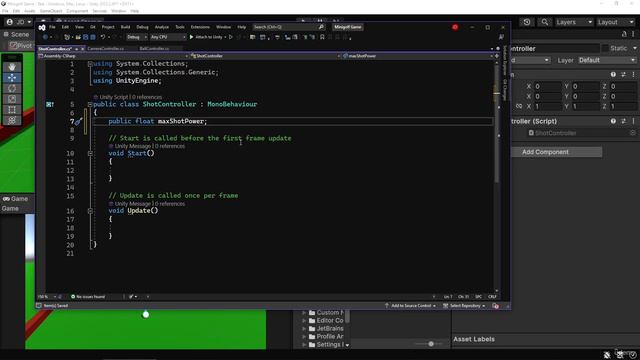This screenshot has height=360, width=640.
Task: Expand the Profile Analyzer folder in Project panel
Action: tap(304, 337)
